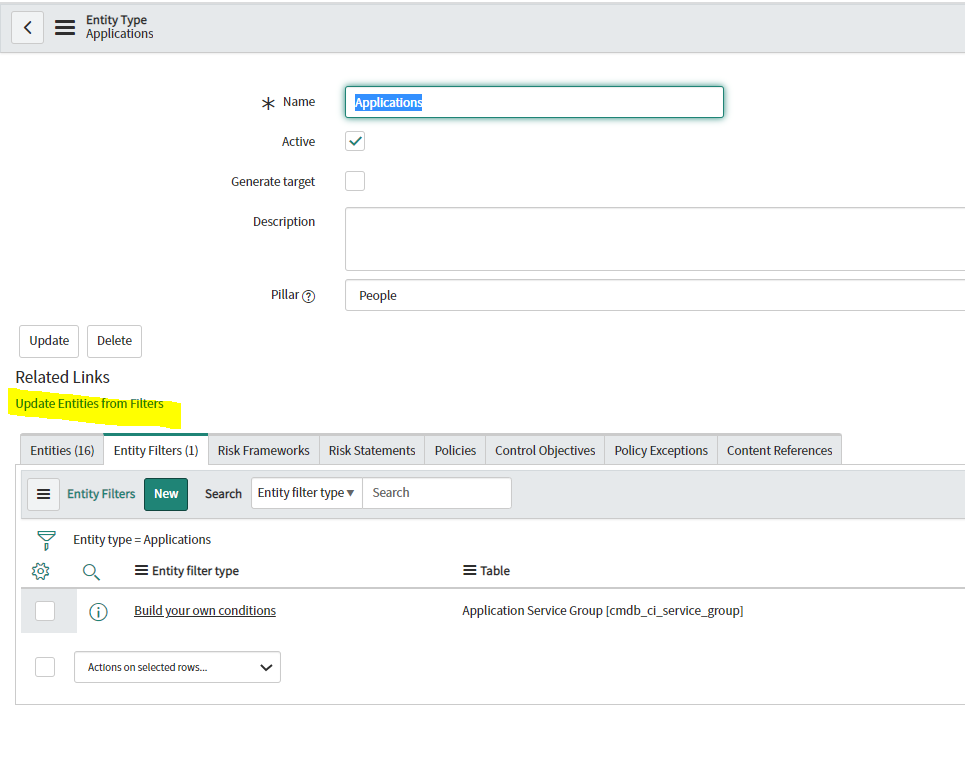Click the Pillar help question mark icon
The image size is (965, 782).
coord(310,294)
